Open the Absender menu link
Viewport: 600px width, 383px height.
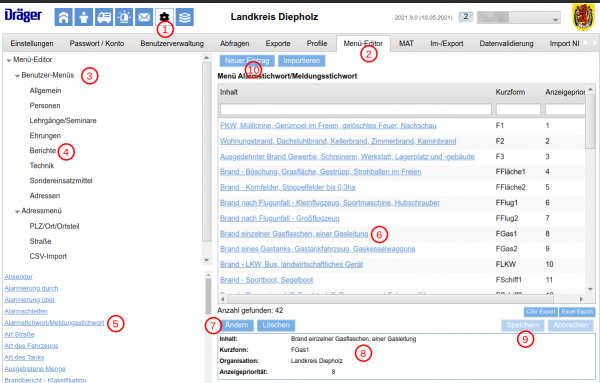click(x=18, y=277)
